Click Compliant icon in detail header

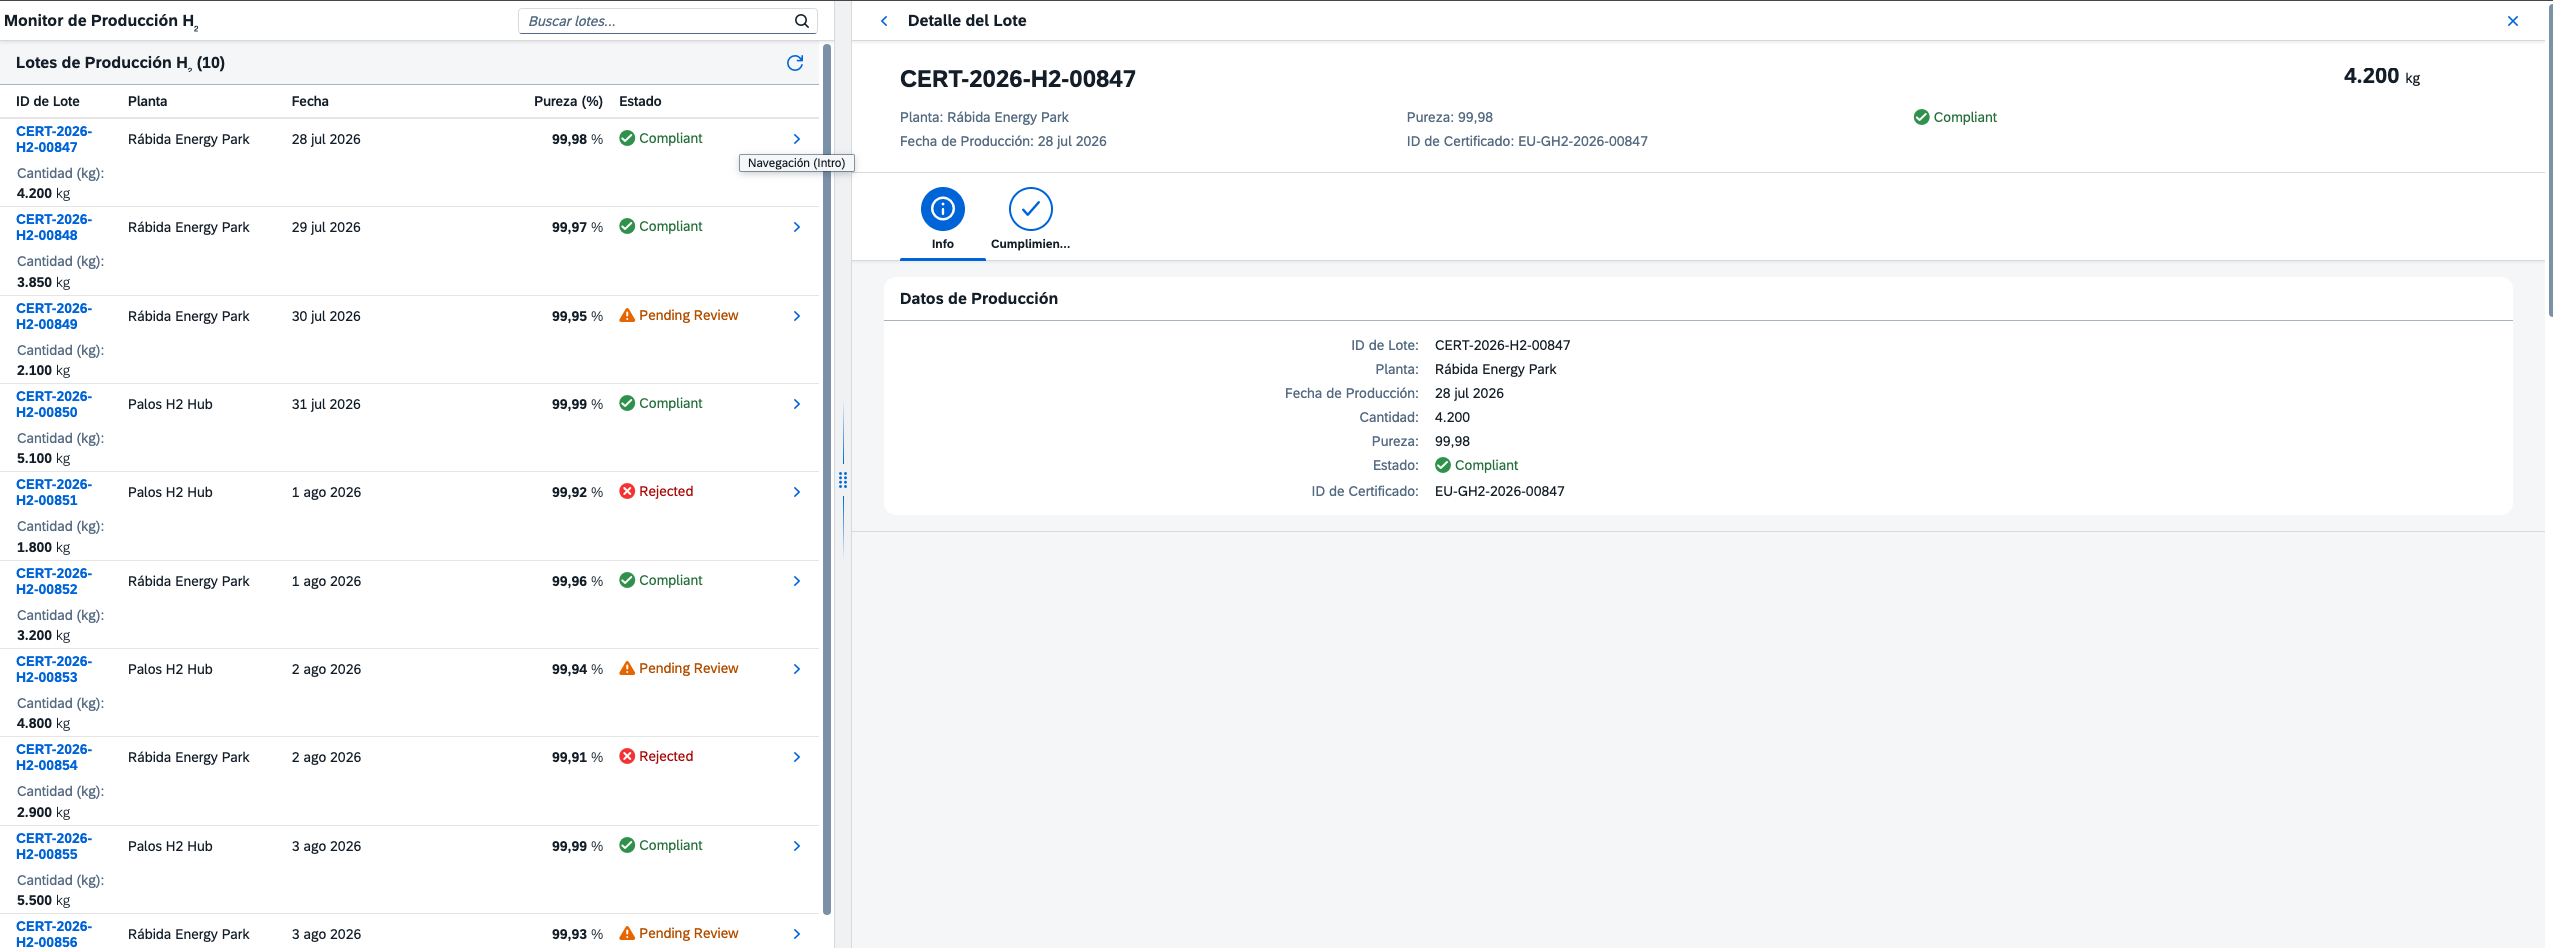[1921, 117]
